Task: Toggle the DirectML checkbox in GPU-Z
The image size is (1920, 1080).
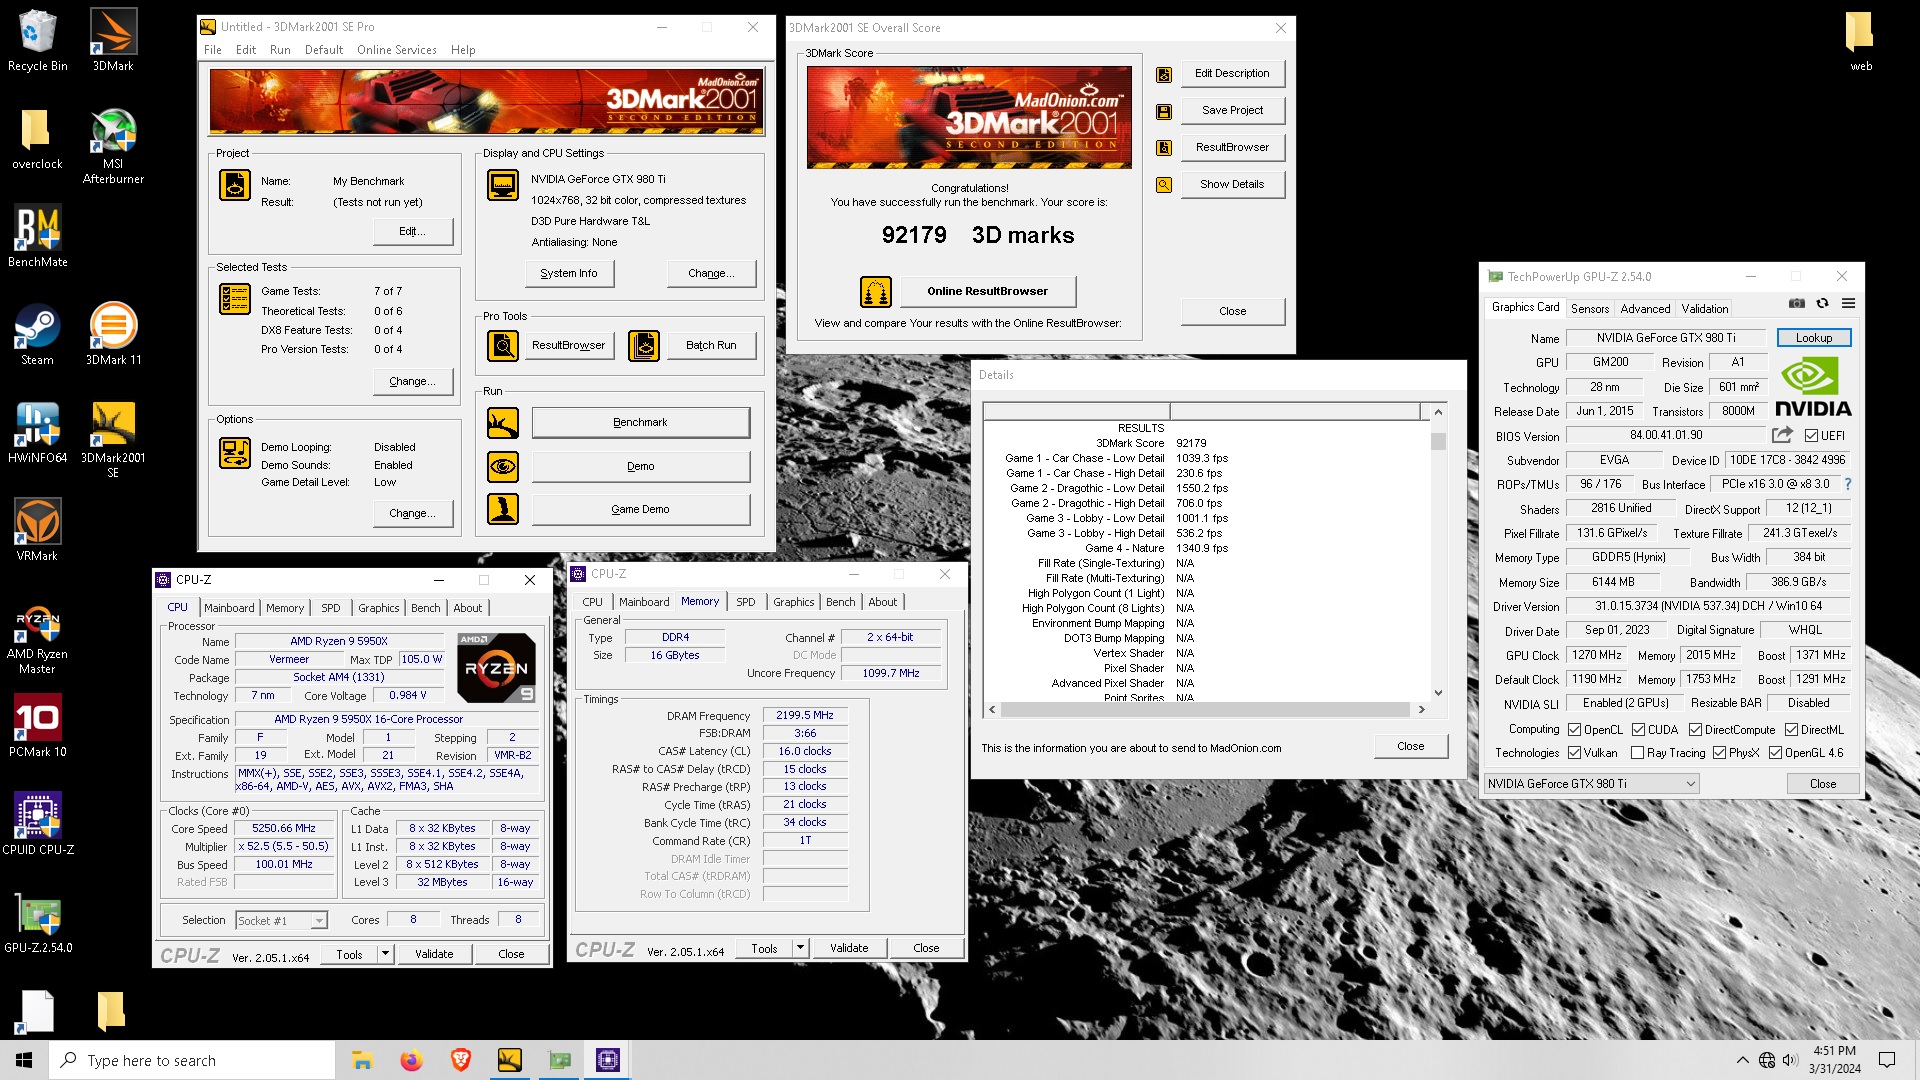Action: pos(1791,730)
